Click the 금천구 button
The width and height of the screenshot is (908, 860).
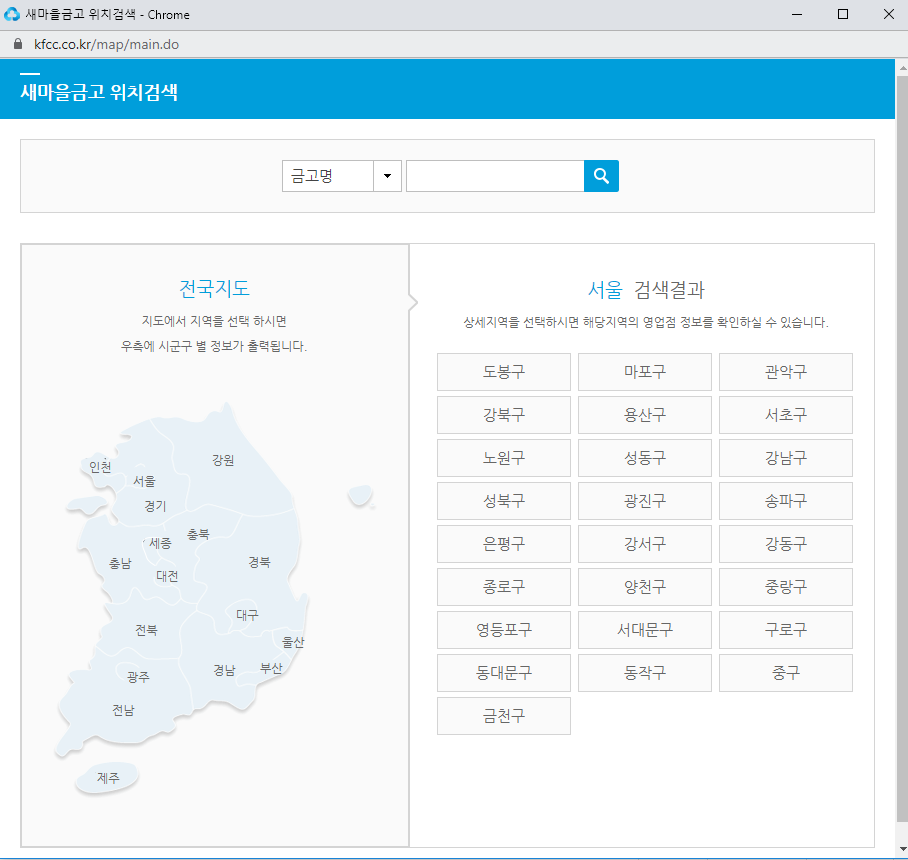(504, 716)
